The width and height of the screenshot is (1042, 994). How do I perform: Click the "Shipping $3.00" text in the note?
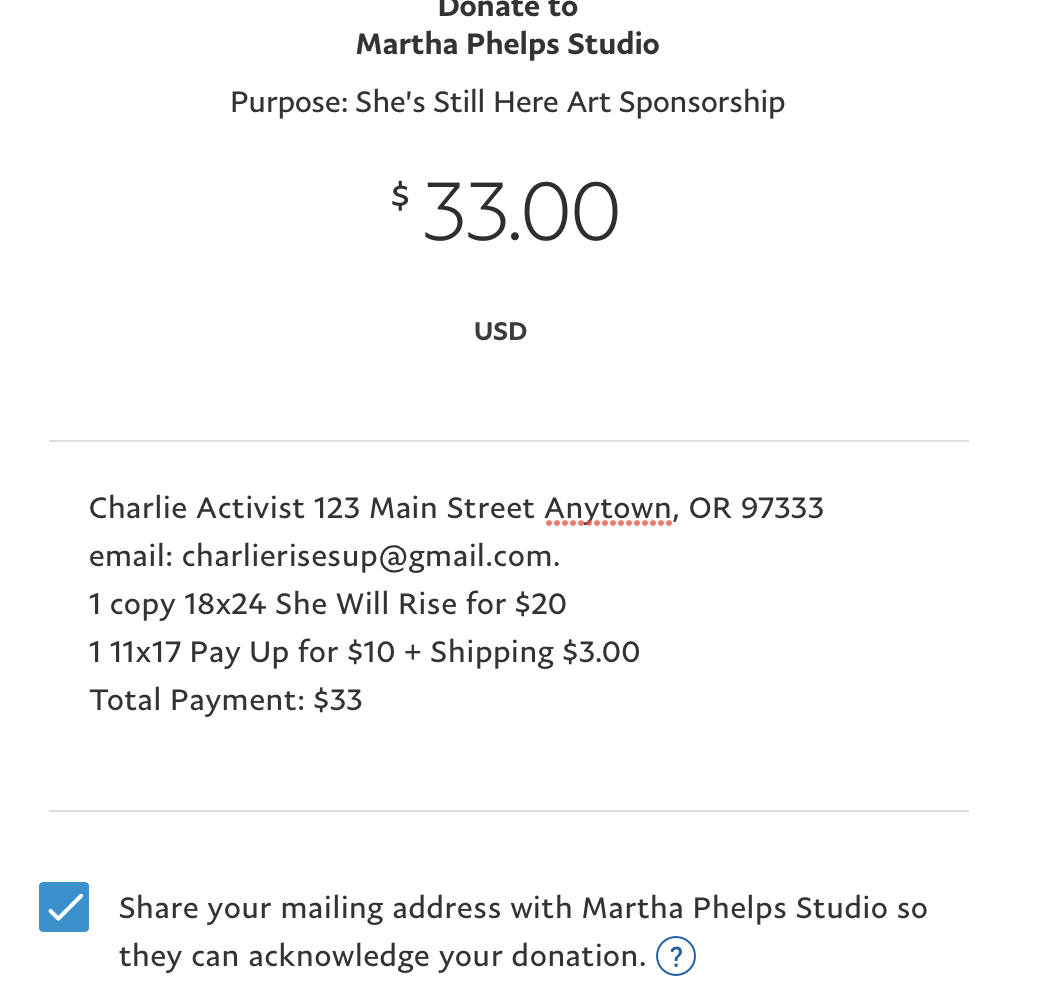tap(535, 652)
